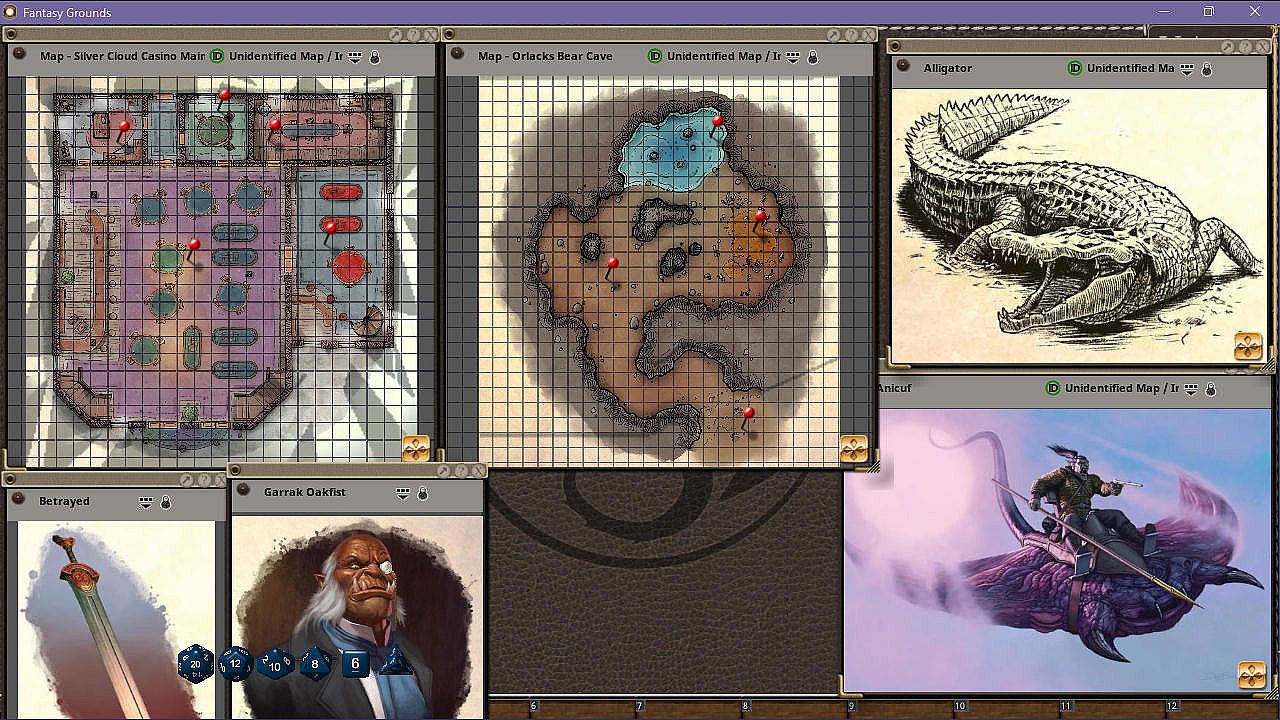Image resolution: width=1280 pixels, height=720 pixels.
Task: Close the Alligator image window
Action: pos(1263,47)
